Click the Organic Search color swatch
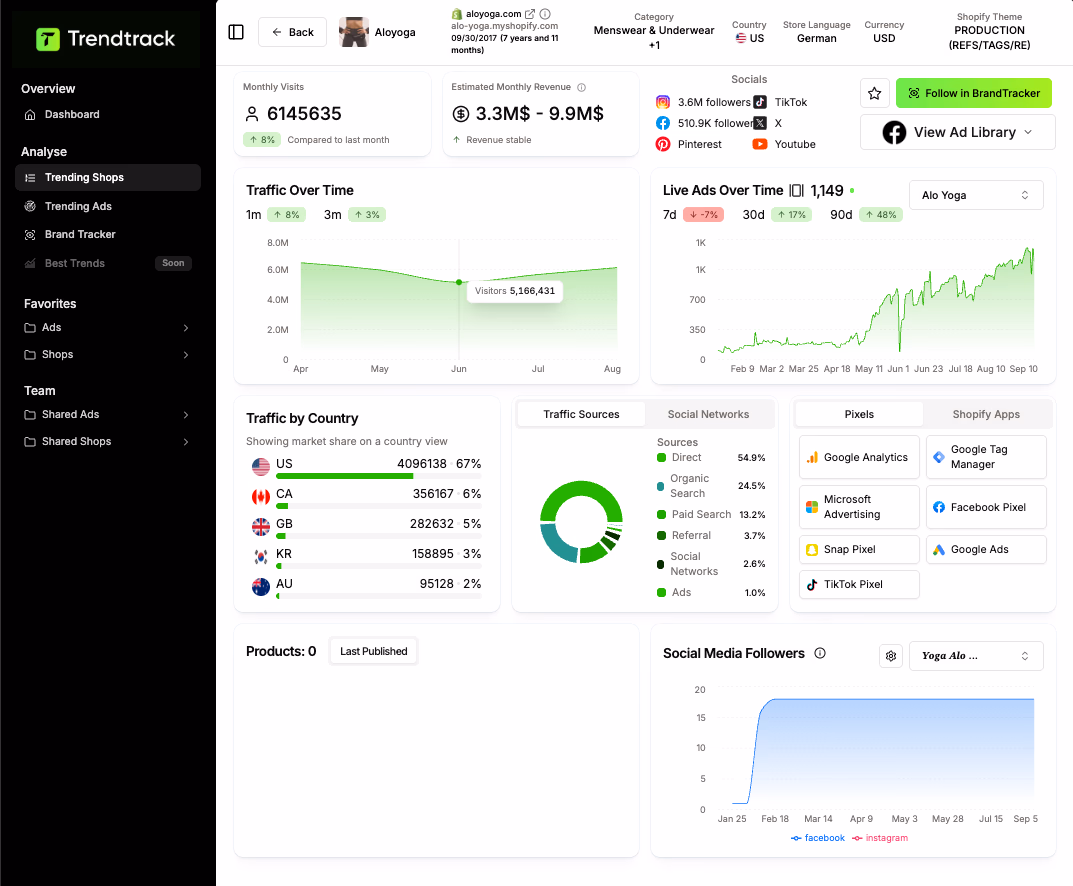Image resolution: width=1073 pixels, height=886 pixels. click(x=660, y=486)
